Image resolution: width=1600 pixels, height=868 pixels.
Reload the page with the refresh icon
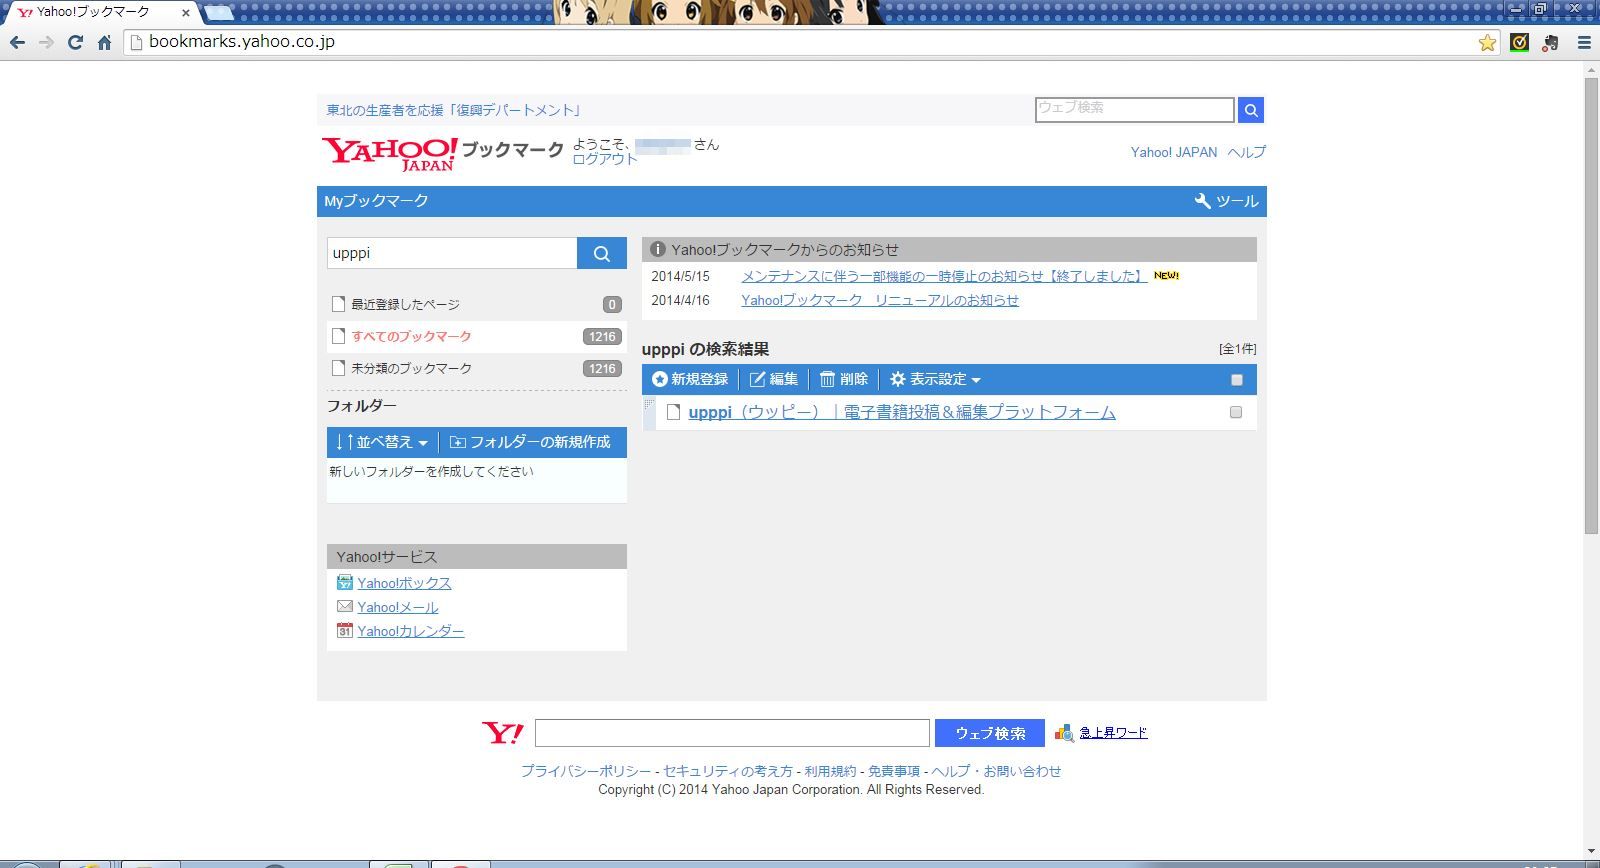(75, 43)
